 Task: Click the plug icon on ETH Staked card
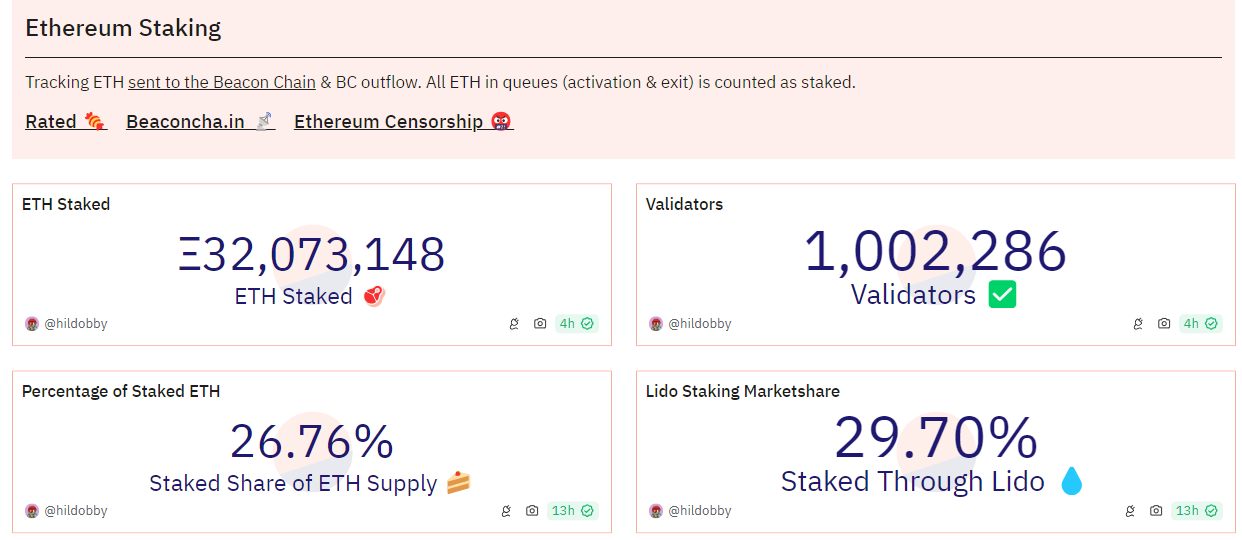click(x=514, y=324)
